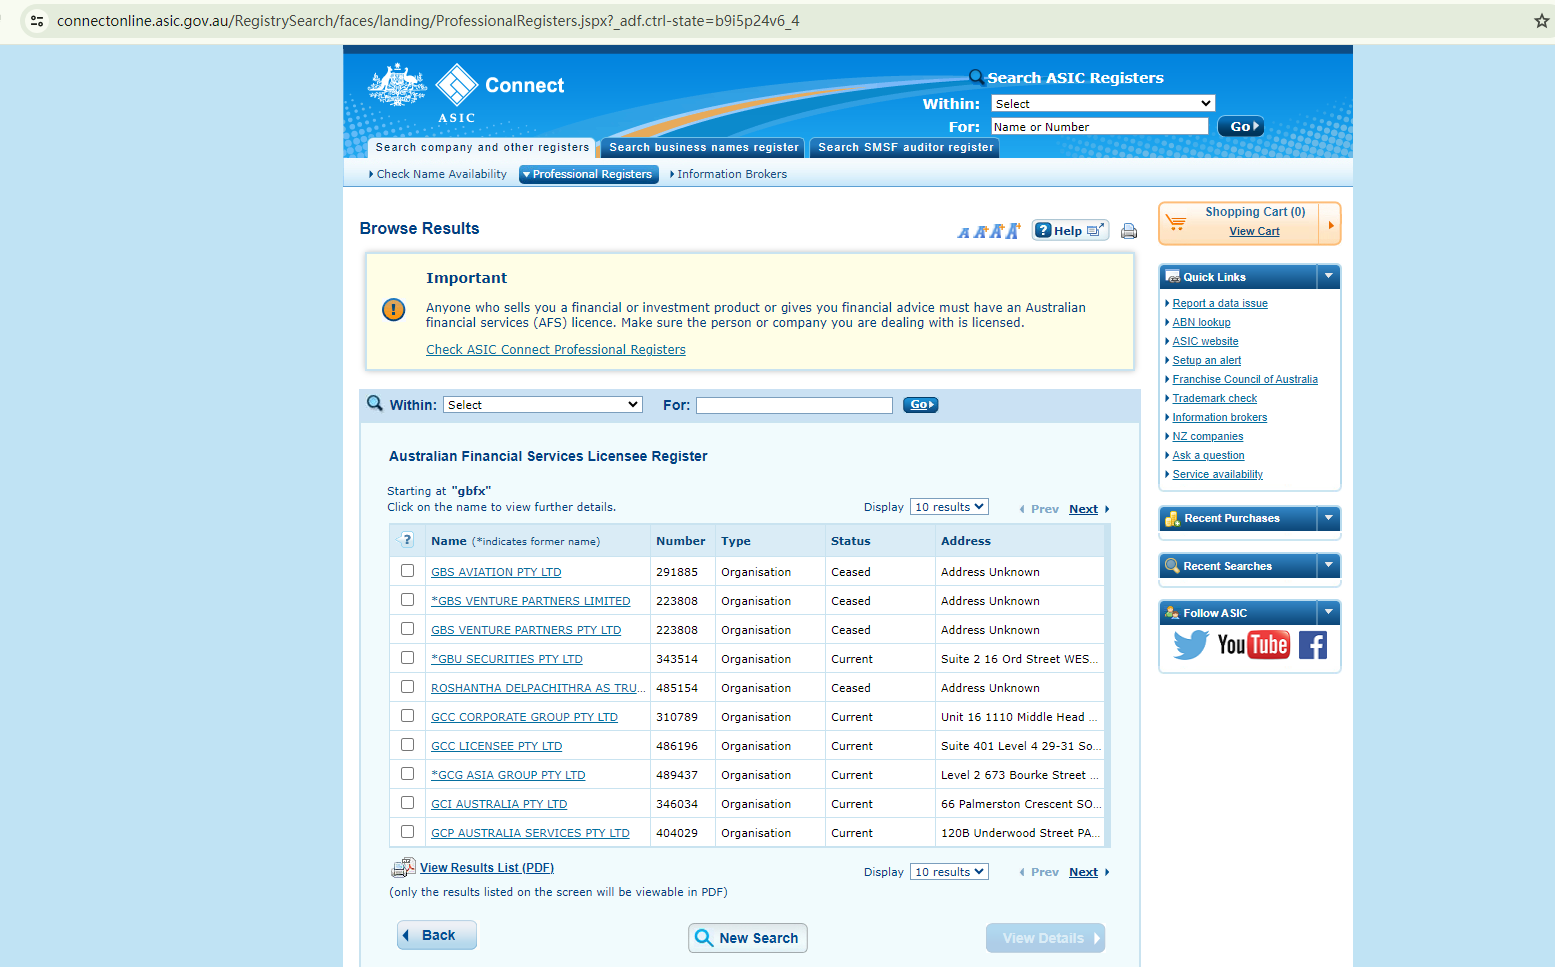Tick the checkbox for GBS AVIATION PTY LTD
This screenshot has height=967, width=1555.
tap(407, 571)
